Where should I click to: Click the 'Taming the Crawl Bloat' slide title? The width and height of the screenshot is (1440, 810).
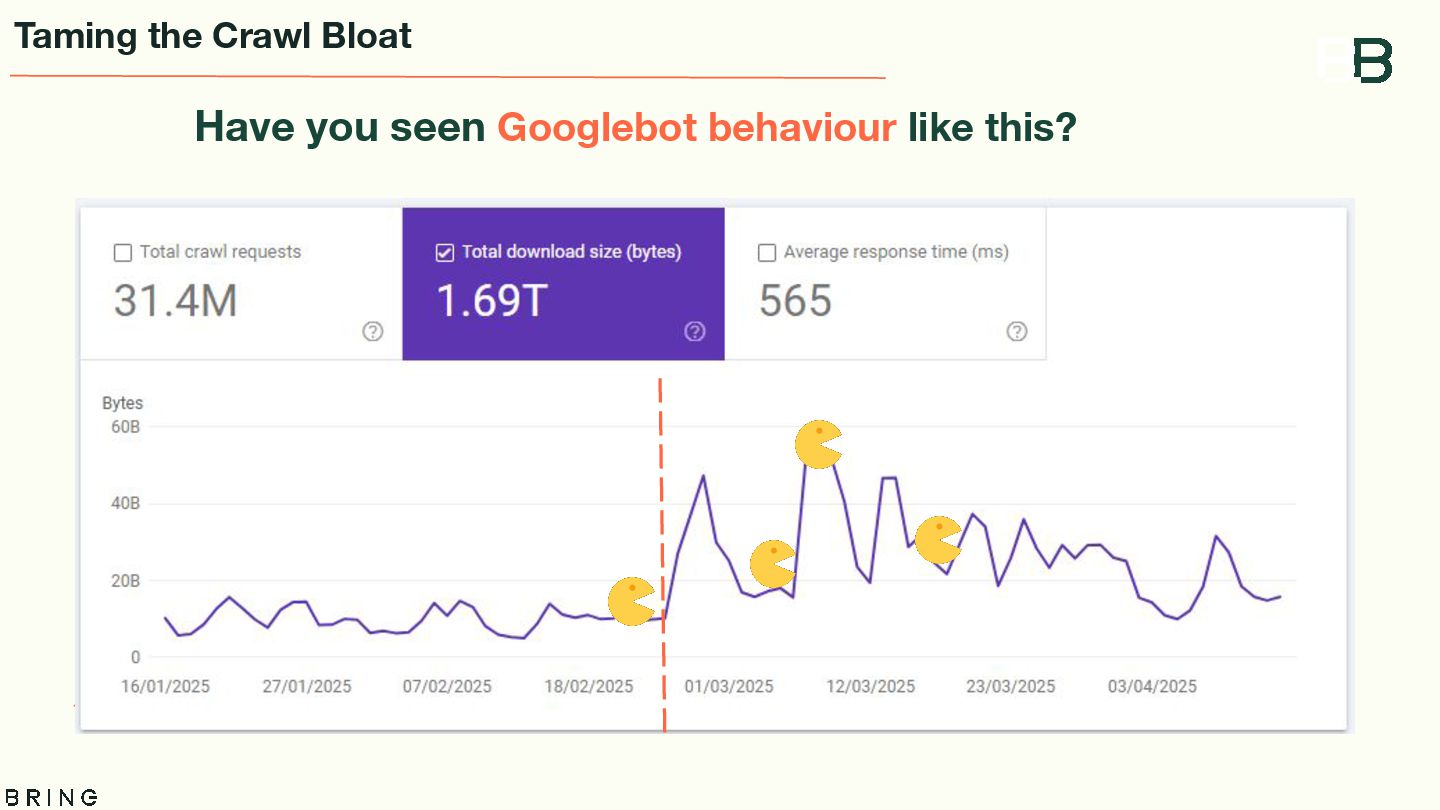click(x=213, y=37)
